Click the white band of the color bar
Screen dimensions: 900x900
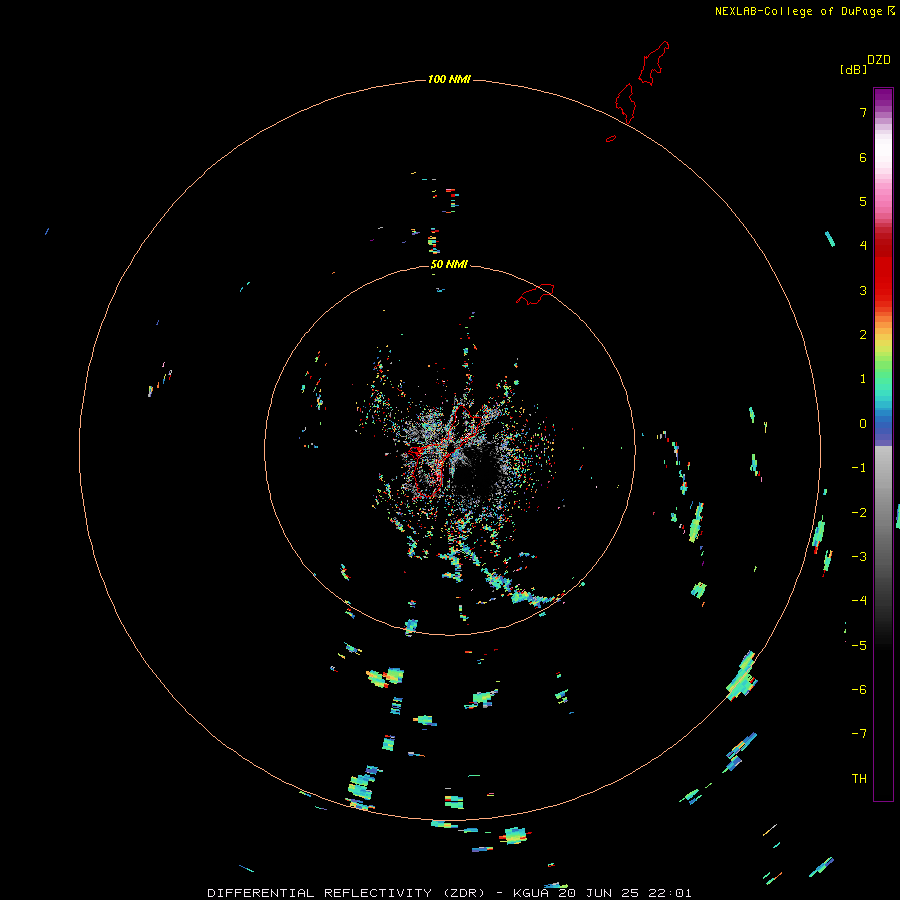[883, 150]
